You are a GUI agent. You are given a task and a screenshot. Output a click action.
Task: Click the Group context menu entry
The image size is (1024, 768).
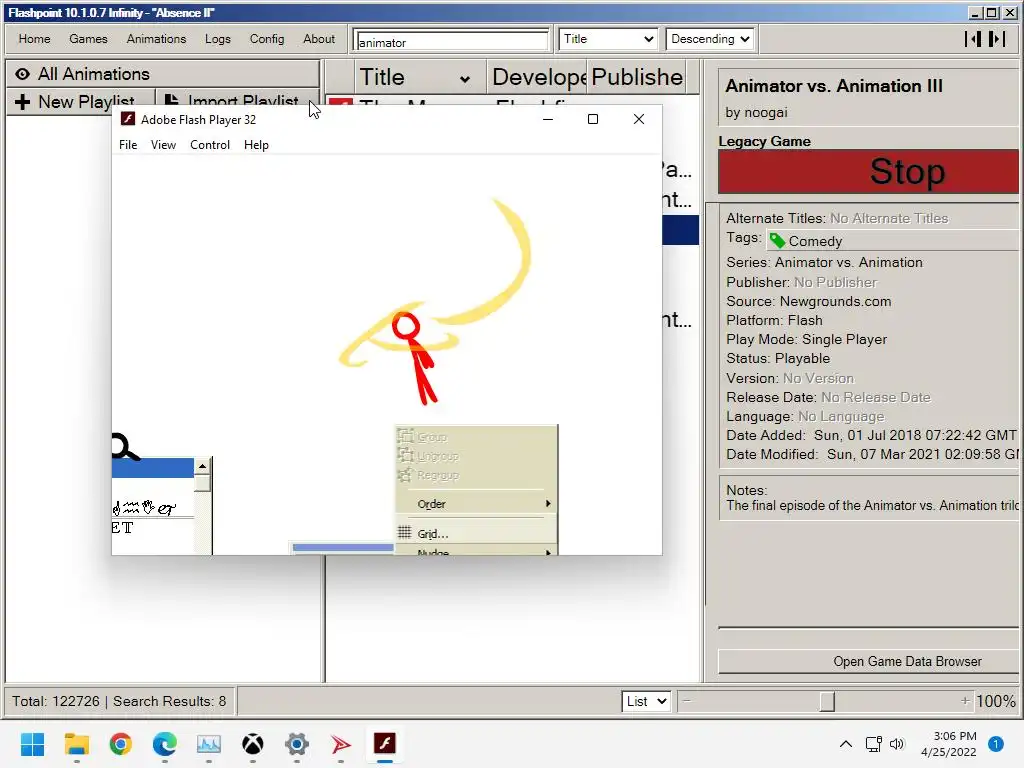(477, 437)
